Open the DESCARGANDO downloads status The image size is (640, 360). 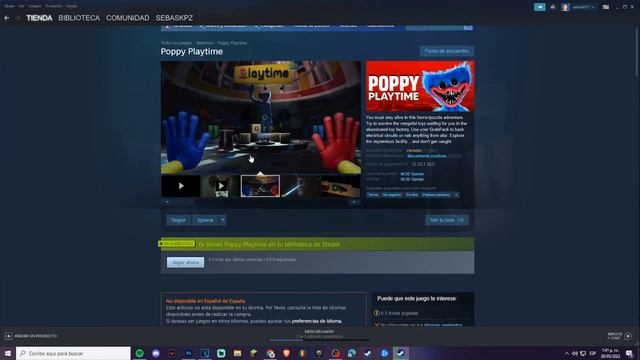[x=319, y=332]
